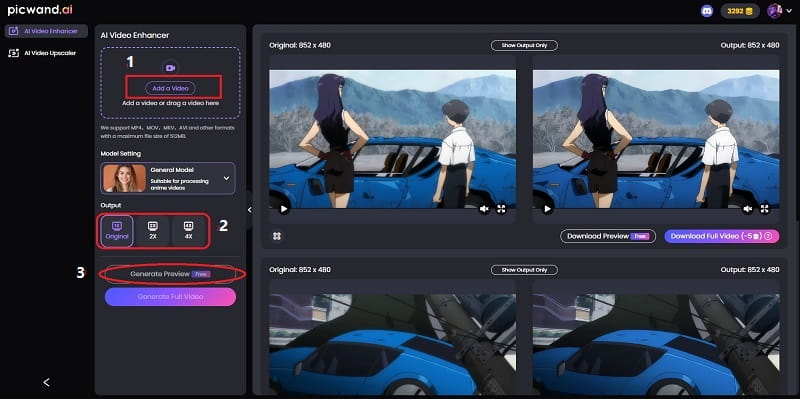
Task: Select the 4X output option
Action: [188, 231]
